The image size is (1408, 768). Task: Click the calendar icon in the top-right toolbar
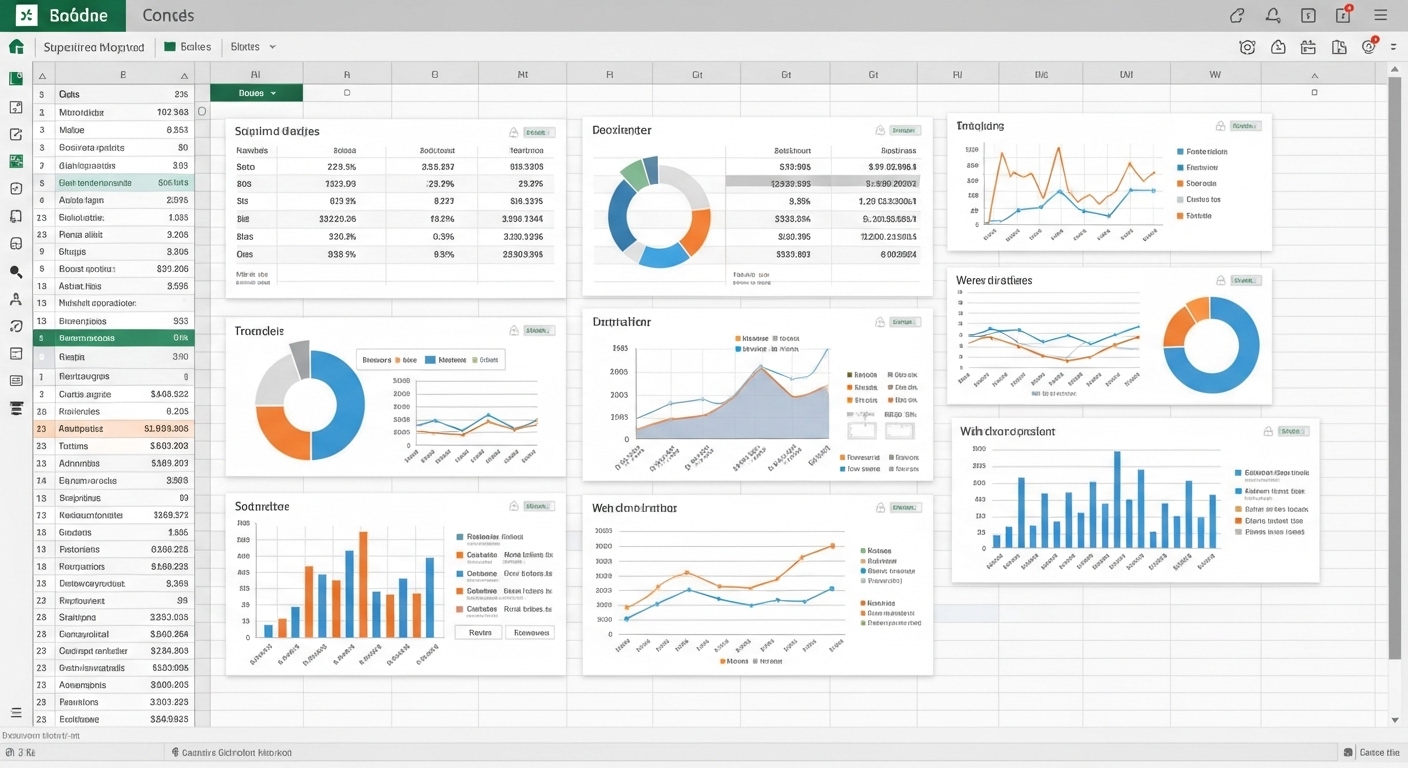1308,47
